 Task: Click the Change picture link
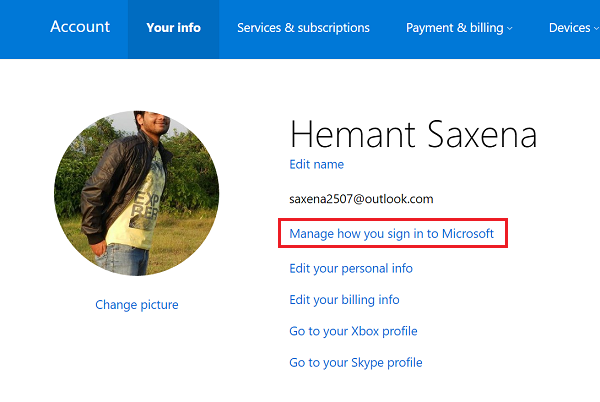coord(137,304)
